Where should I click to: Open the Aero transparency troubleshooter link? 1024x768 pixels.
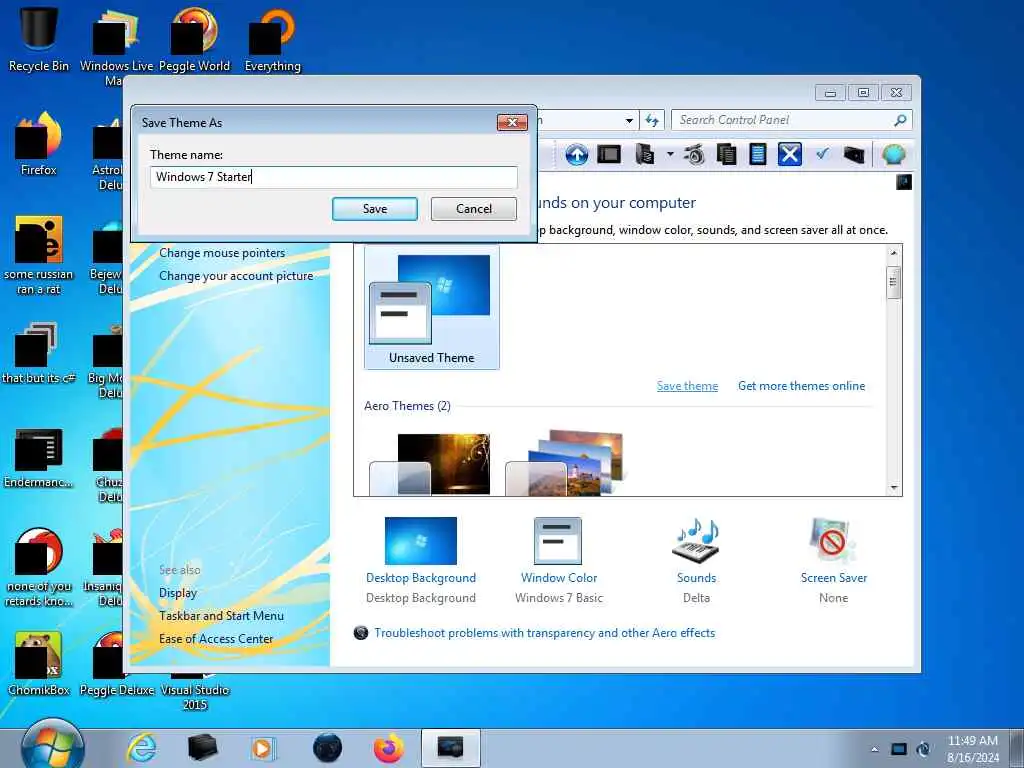pos(544,633)
